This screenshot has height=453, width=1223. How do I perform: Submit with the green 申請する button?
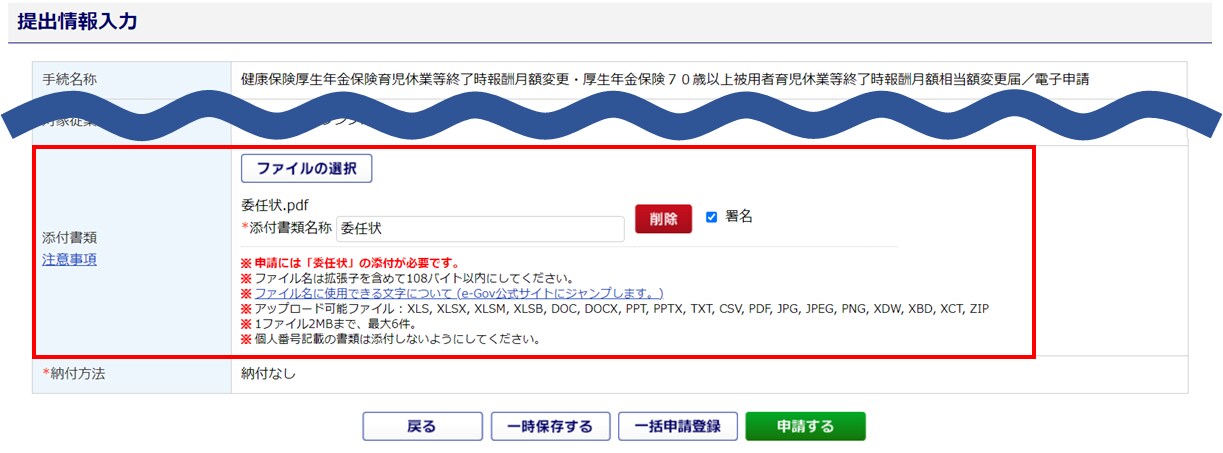click(805, 427)
